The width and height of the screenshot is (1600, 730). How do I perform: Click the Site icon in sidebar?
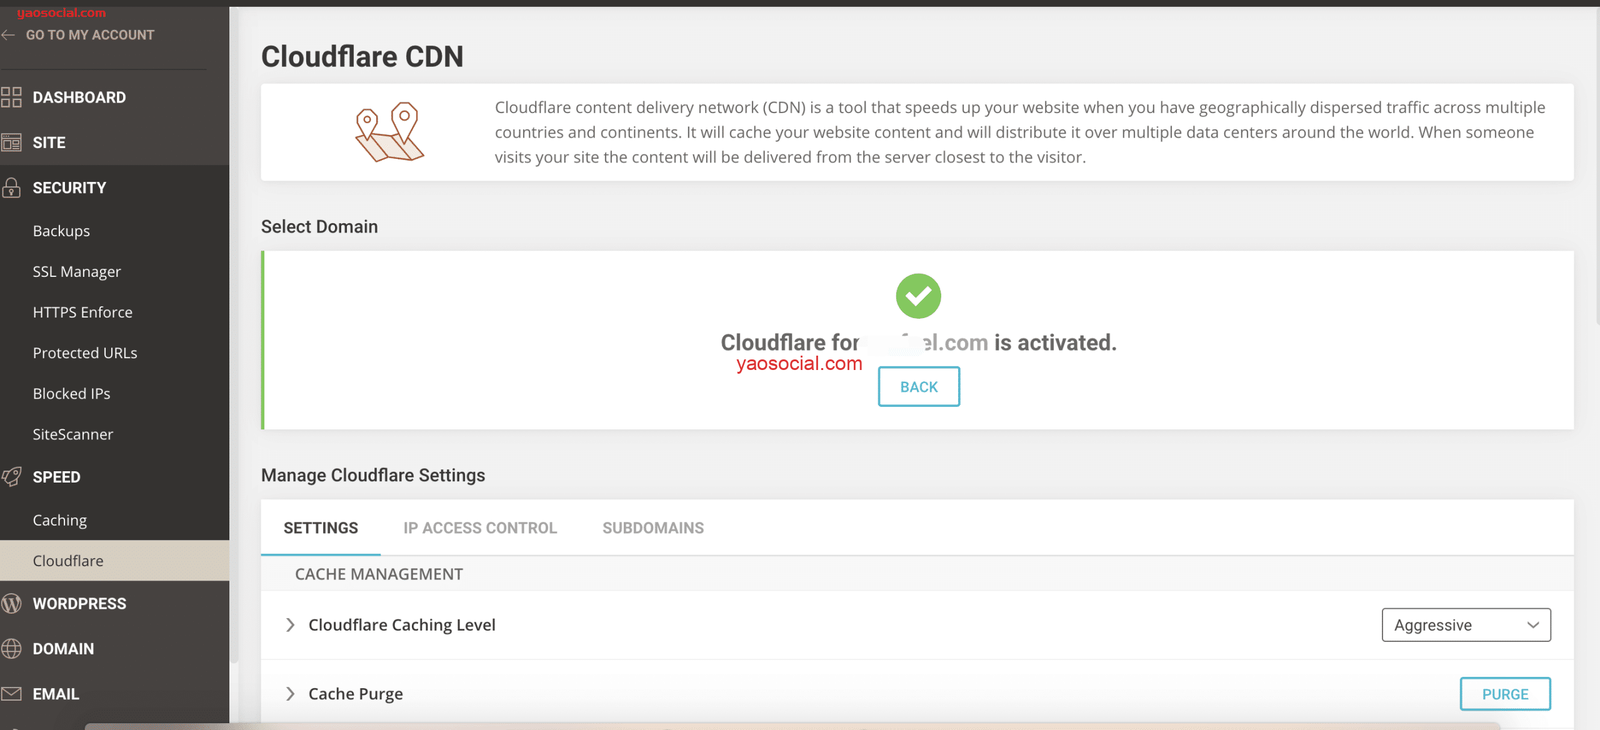[x=12, y=143]
